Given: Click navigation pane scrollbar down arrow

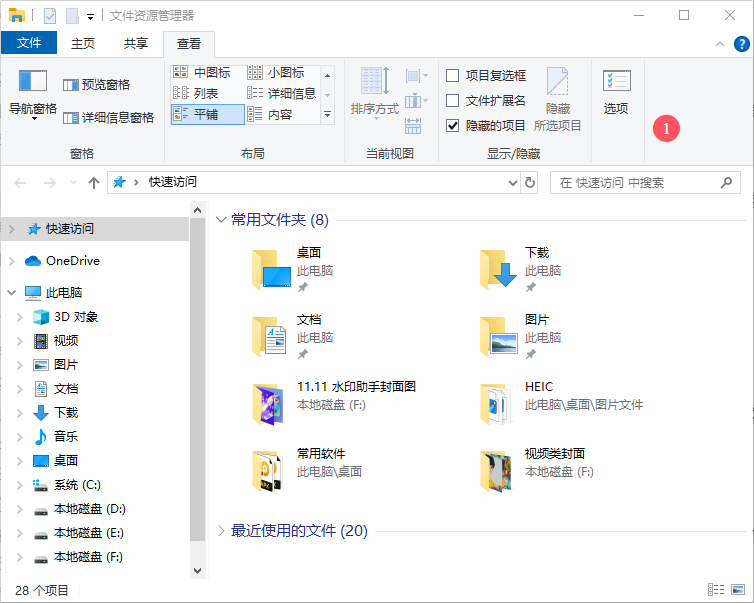Looking at the screenshot, I should 197,570.
